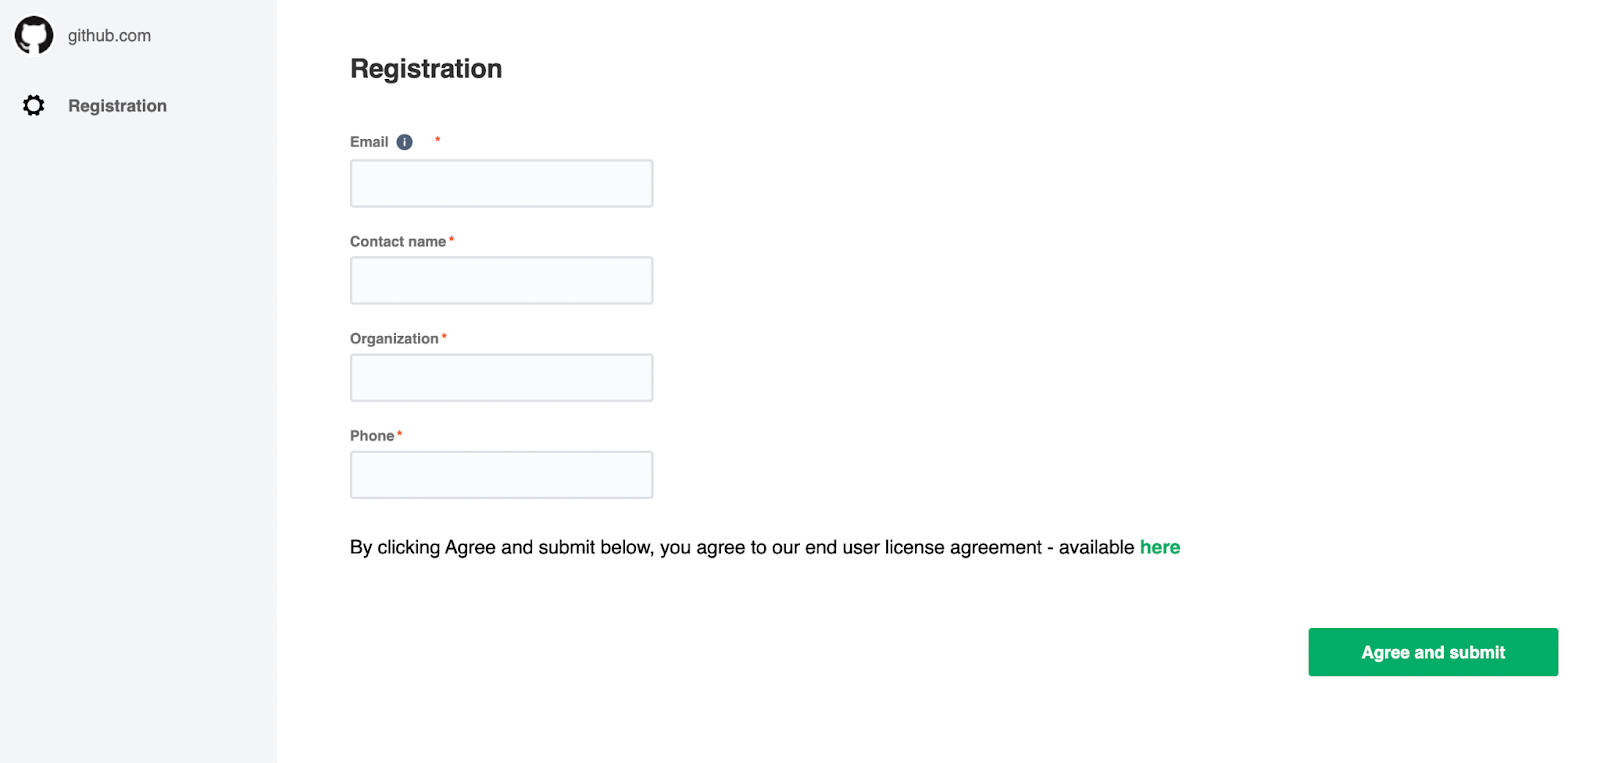Open the Email info tooltip icon

[404, 141]
